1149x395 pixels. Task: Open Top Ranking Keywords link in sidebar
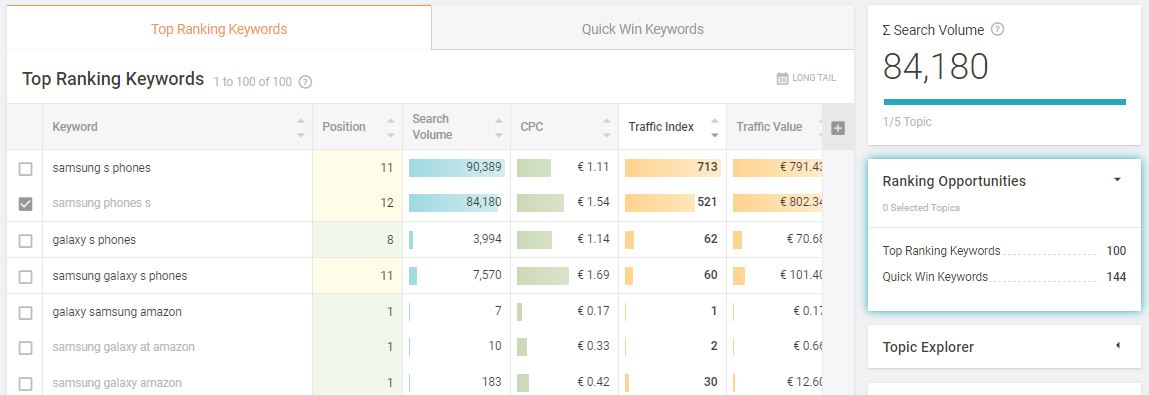942,251
